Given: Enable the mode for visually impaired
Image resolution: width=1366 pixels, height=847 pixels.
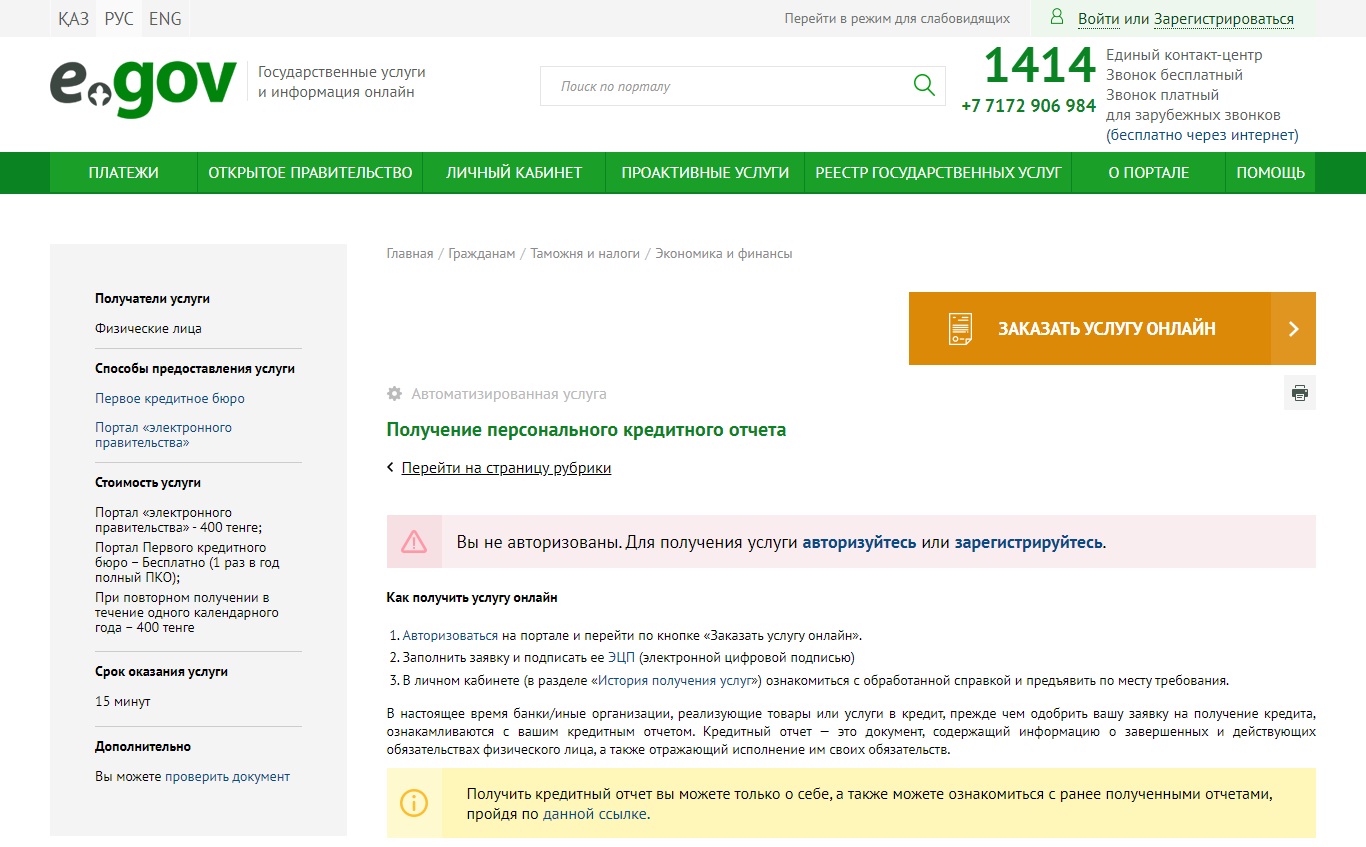Looking at the screenshot, I should pyautogui.click(x=897, y=19).
